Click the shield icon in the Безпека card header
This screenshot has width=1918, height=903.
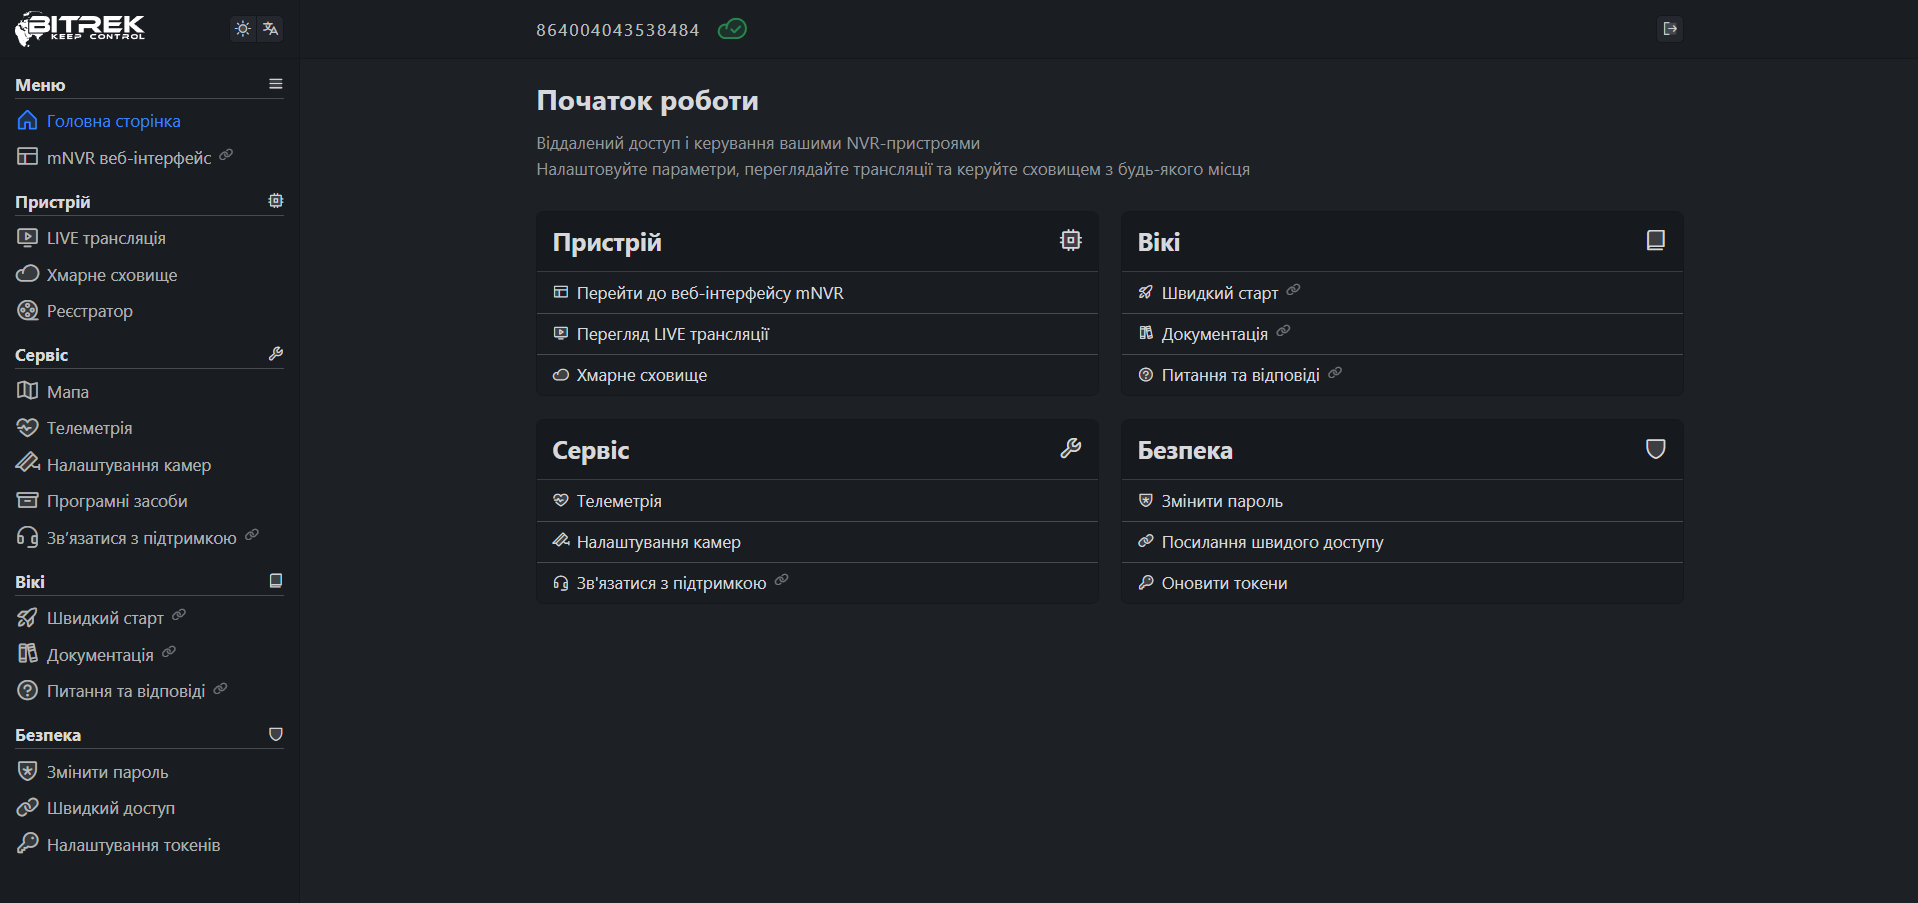coord(1655,448)
